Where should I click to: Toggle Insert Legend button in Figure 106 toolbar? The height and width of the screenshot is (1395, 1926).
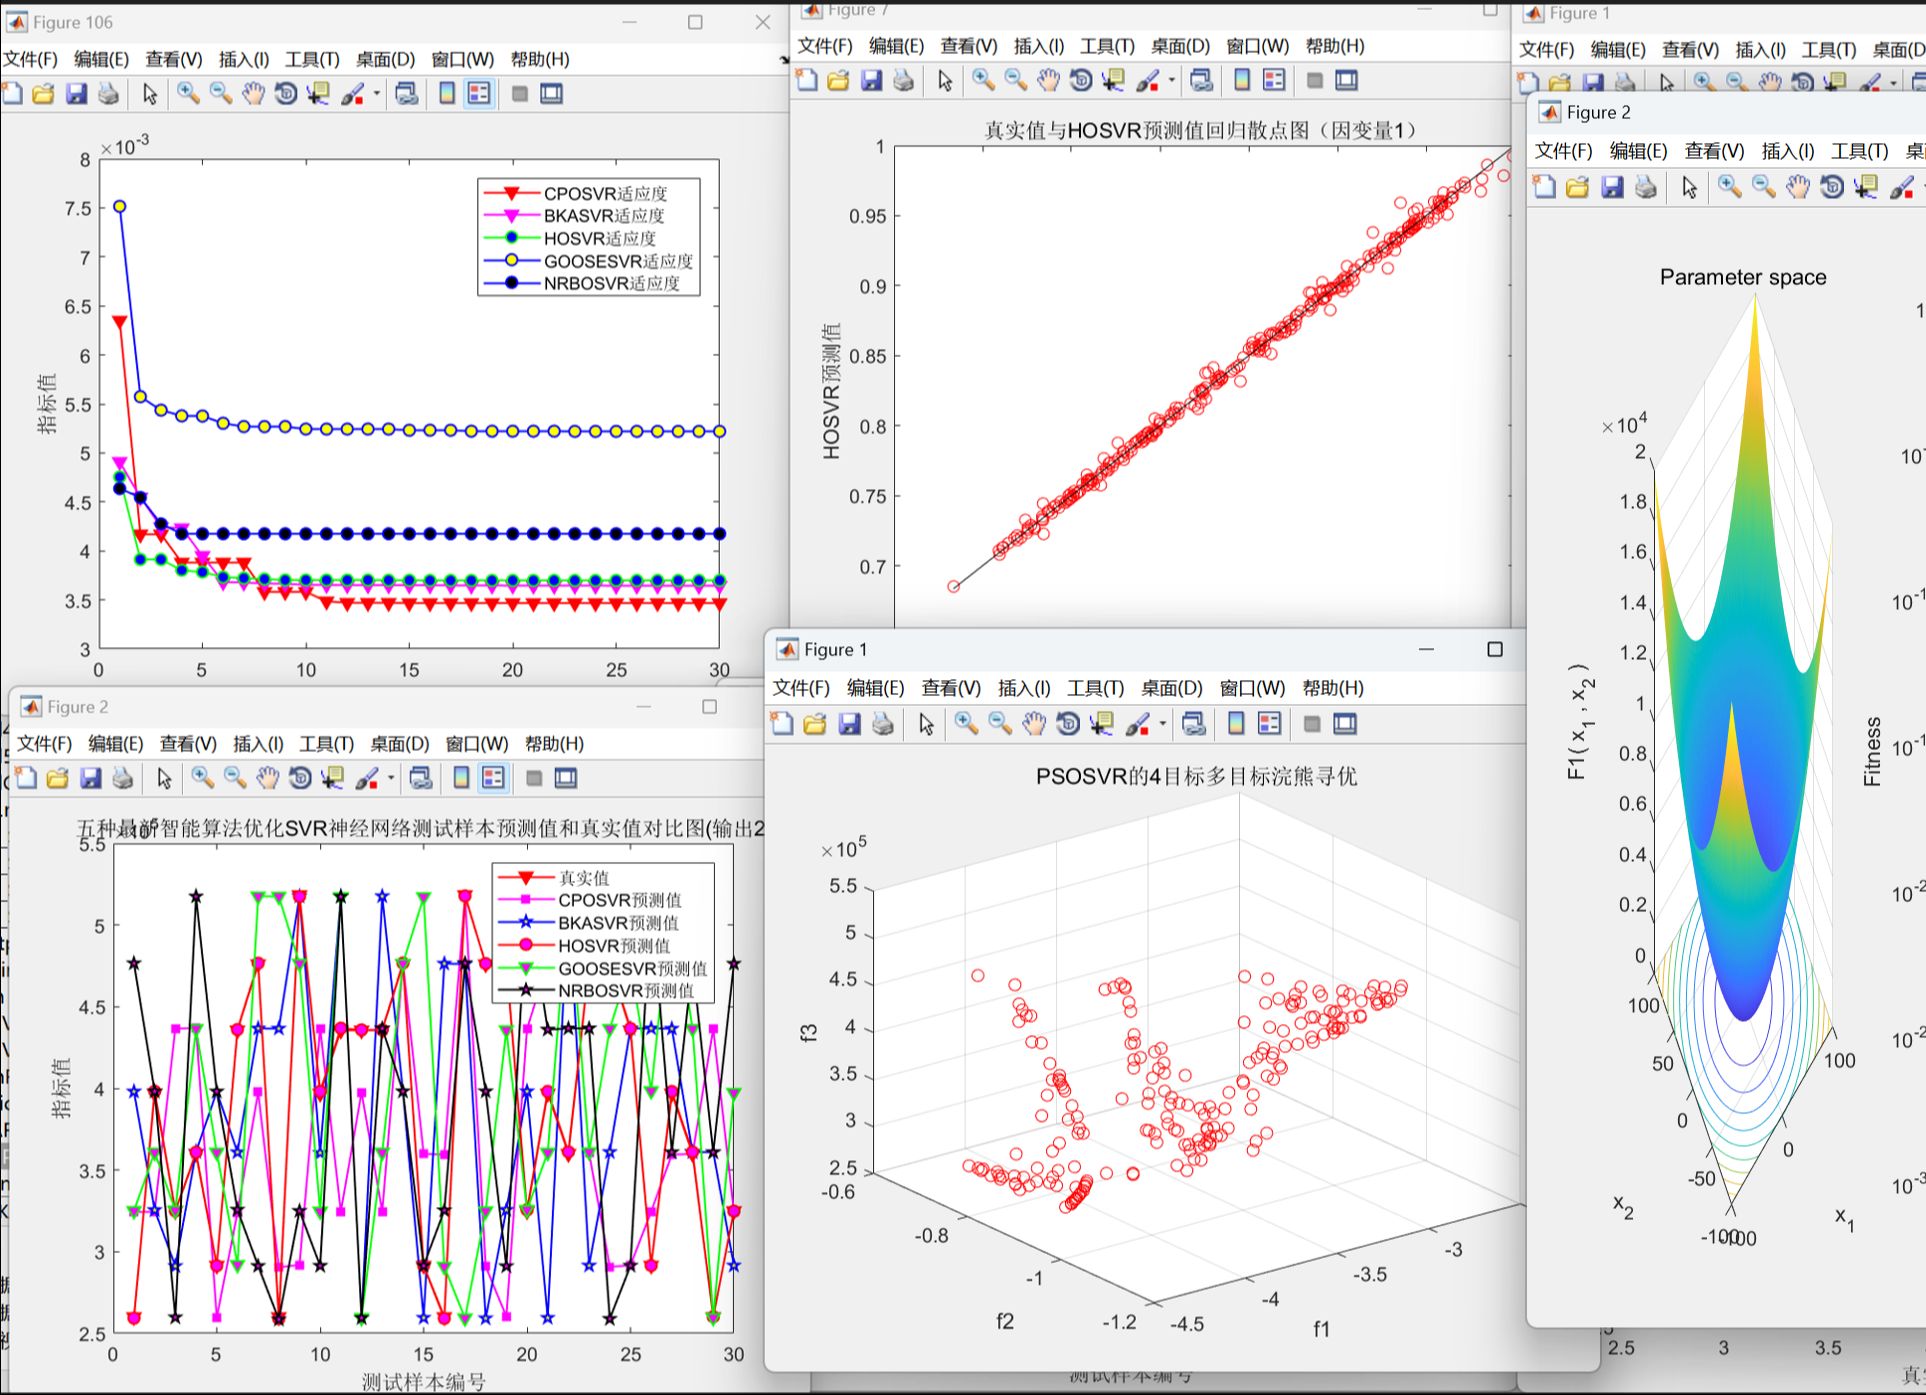479,94
